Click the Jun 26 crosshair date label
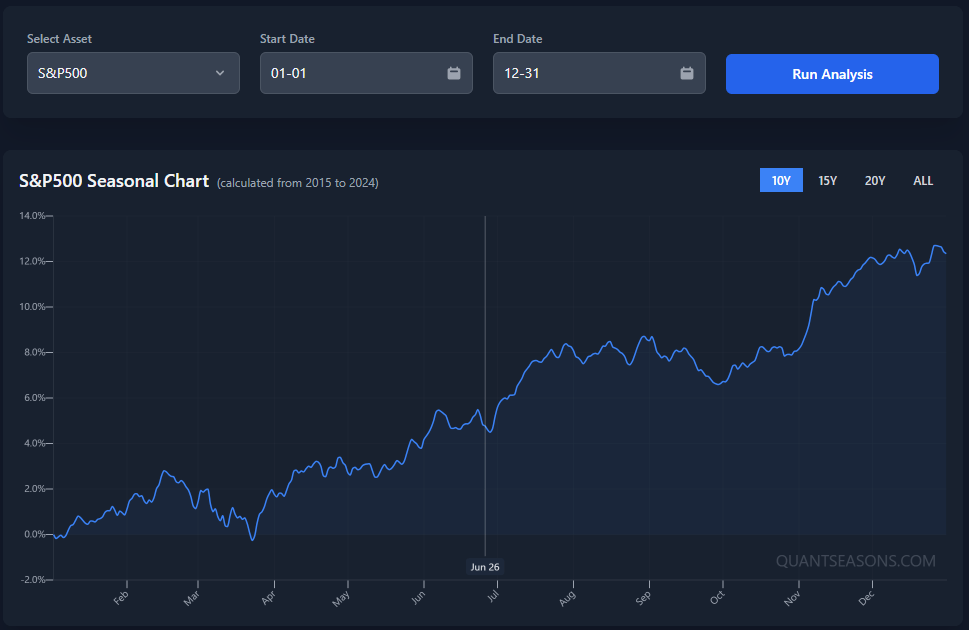The height and width of the screenshot is (630, 969). tap(485, 567)
